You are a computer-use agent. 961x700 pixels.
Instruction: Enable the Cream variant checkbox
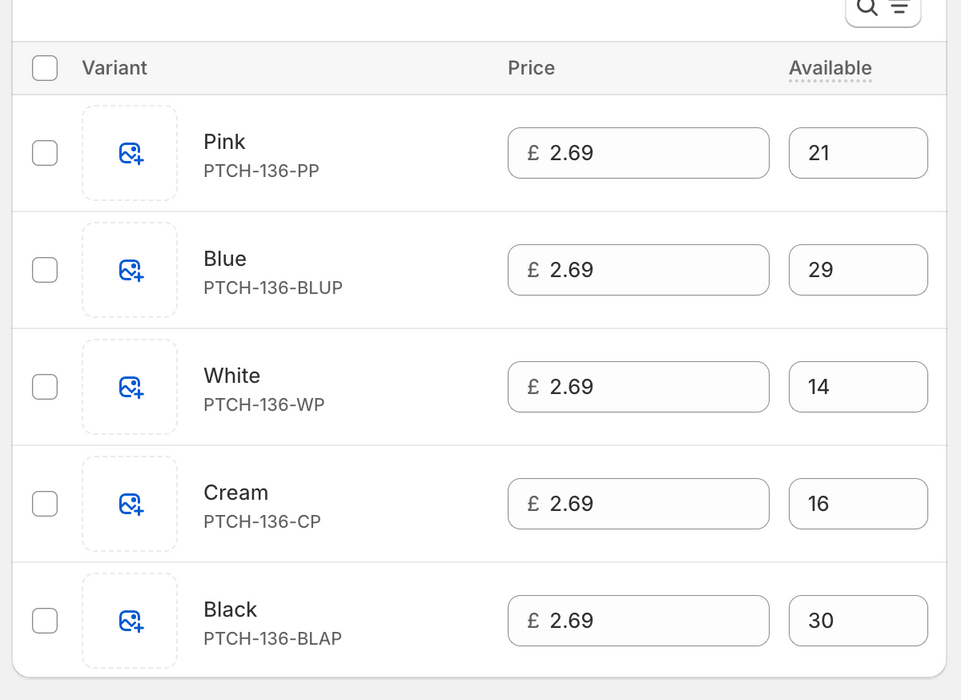point(45,504)
